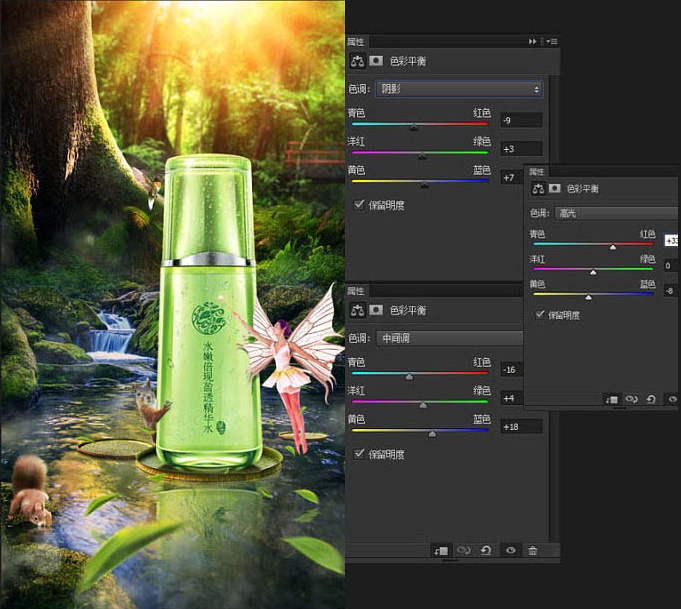
Task: Click the color balance scales icon in the 阴影 panel
Action: tap(357, 61)
